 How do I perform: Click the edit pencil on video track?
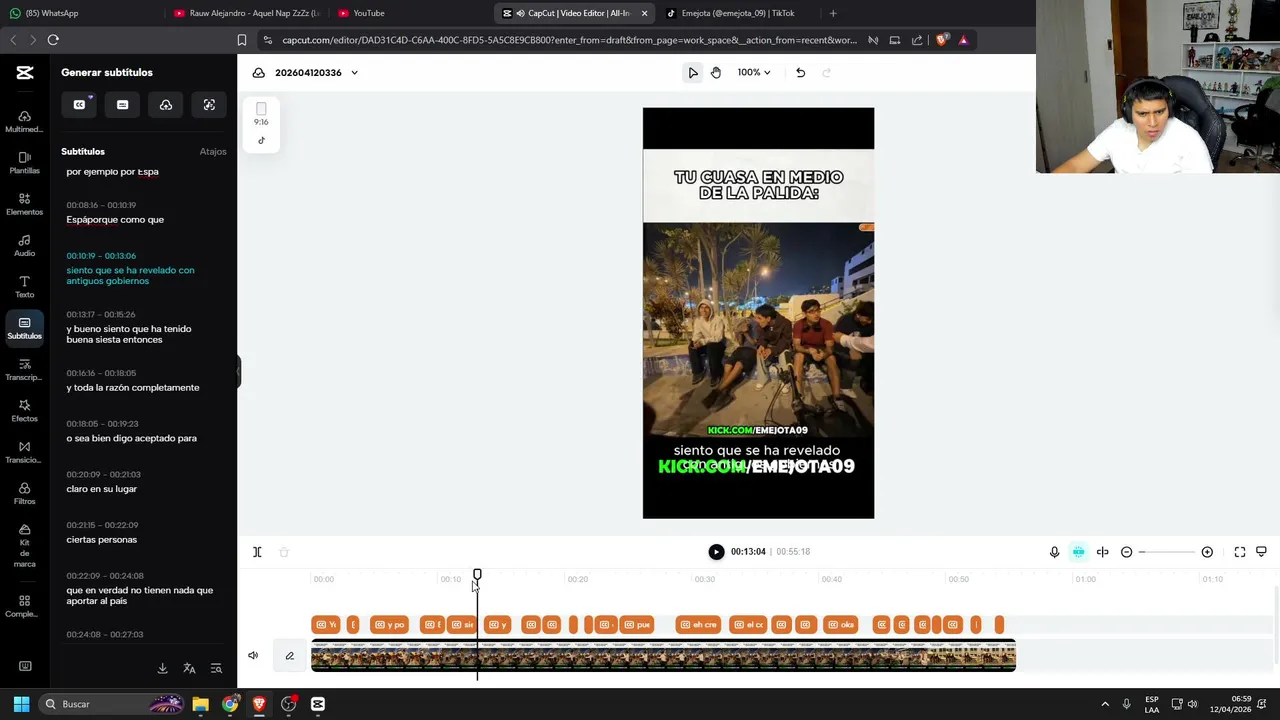pyautogui.click(x=289, y=656)
